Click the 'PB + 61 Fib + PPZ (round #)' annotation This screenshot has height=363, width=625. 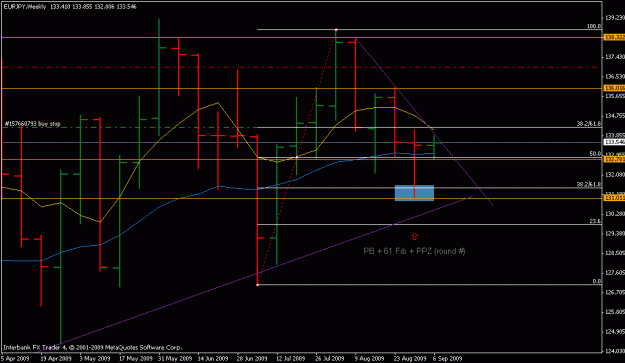(414, 251)
